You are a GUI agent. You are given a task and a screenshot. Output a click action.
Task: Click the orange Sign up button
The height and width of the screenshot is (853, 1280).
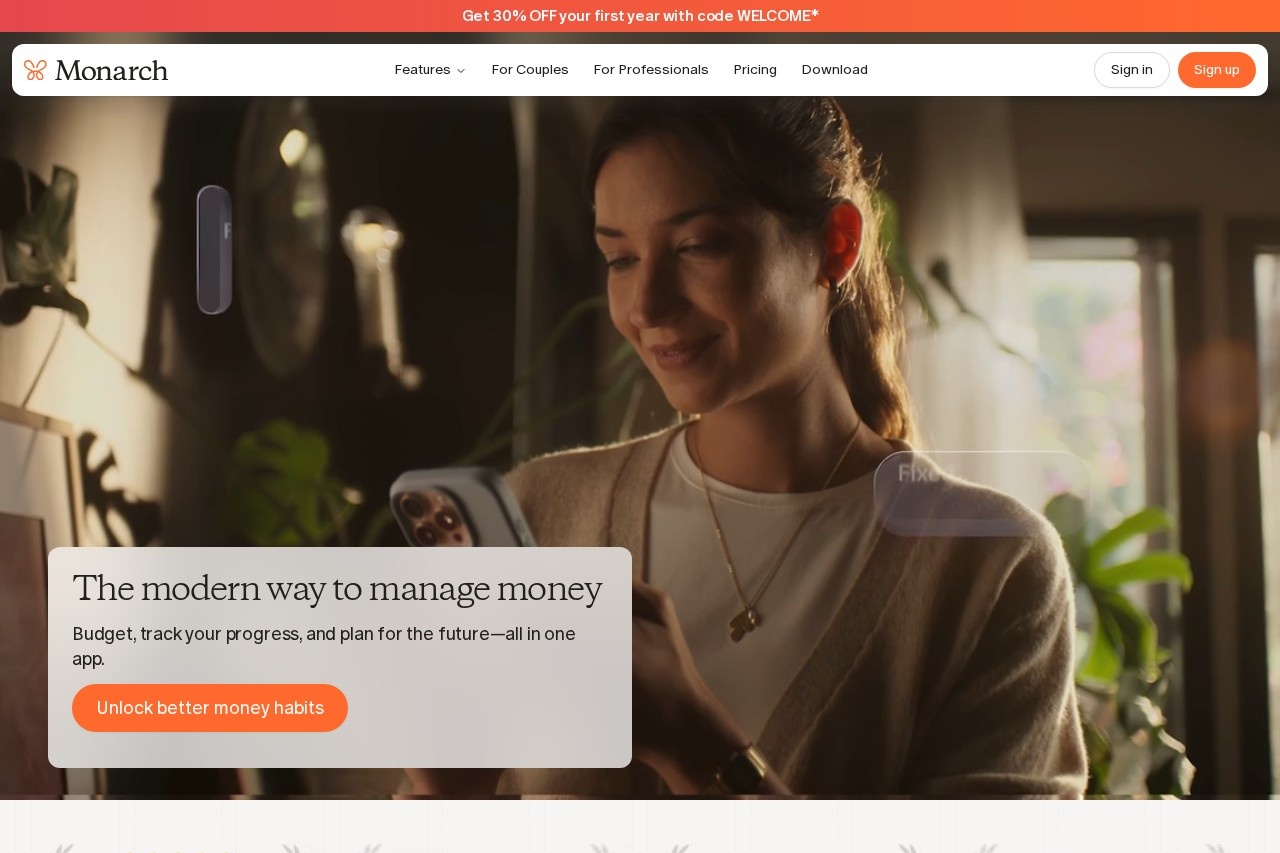pos(1216,70)
